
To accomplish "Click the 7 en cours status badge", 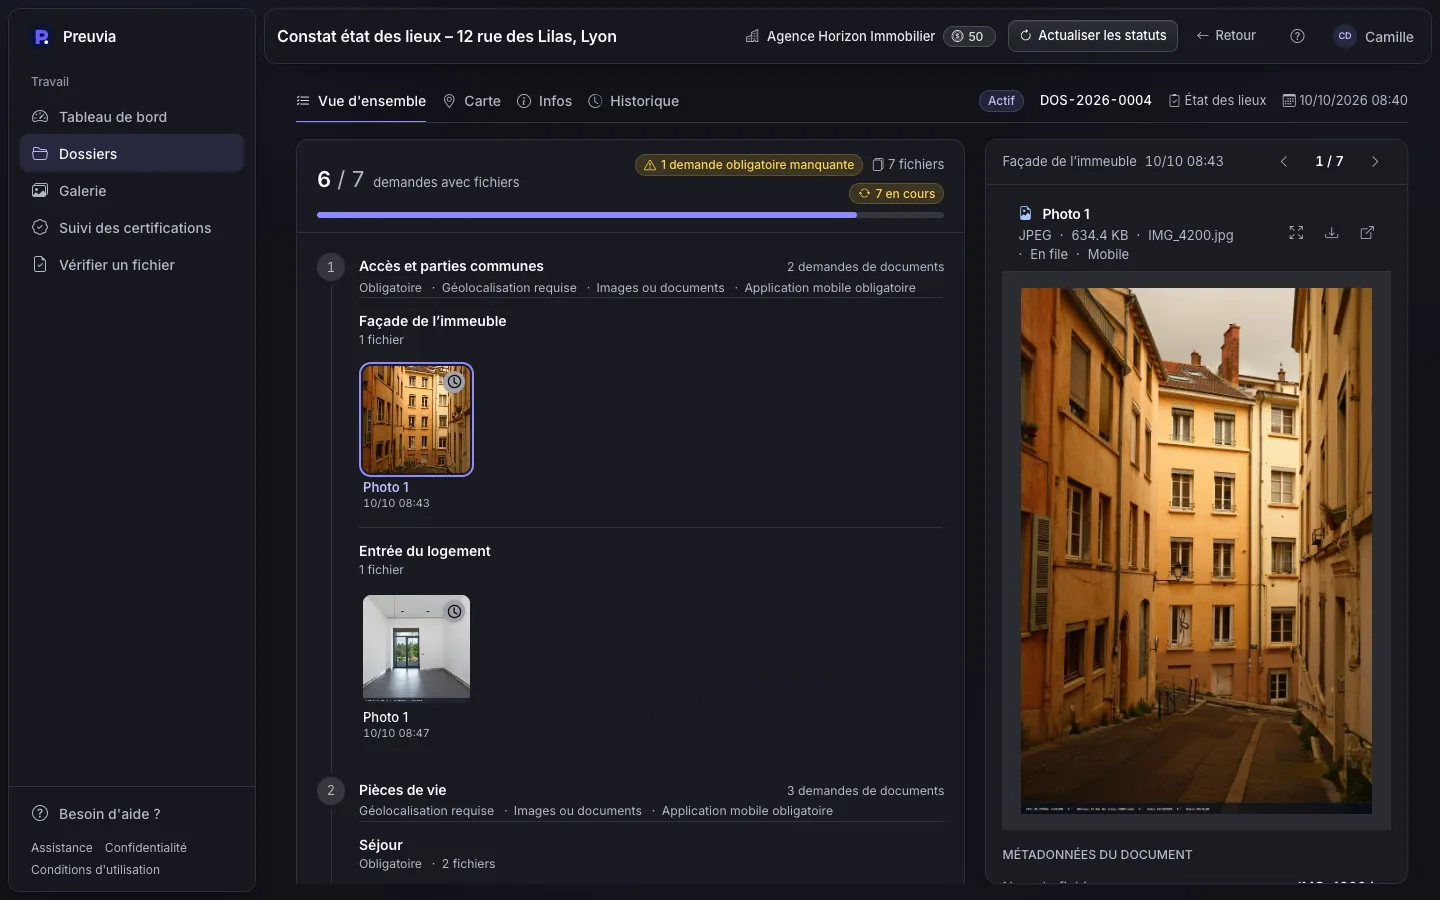I will tap(896, 194).
